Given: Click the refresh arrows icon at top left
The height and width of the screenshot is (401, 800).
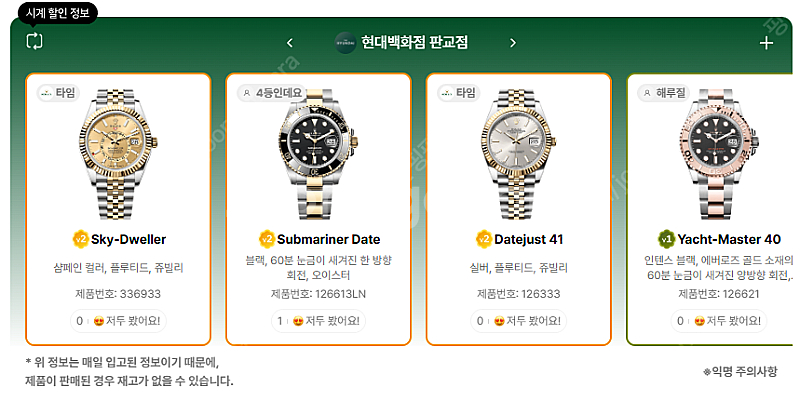Looking at the screenshot, I should click(34, 41).
